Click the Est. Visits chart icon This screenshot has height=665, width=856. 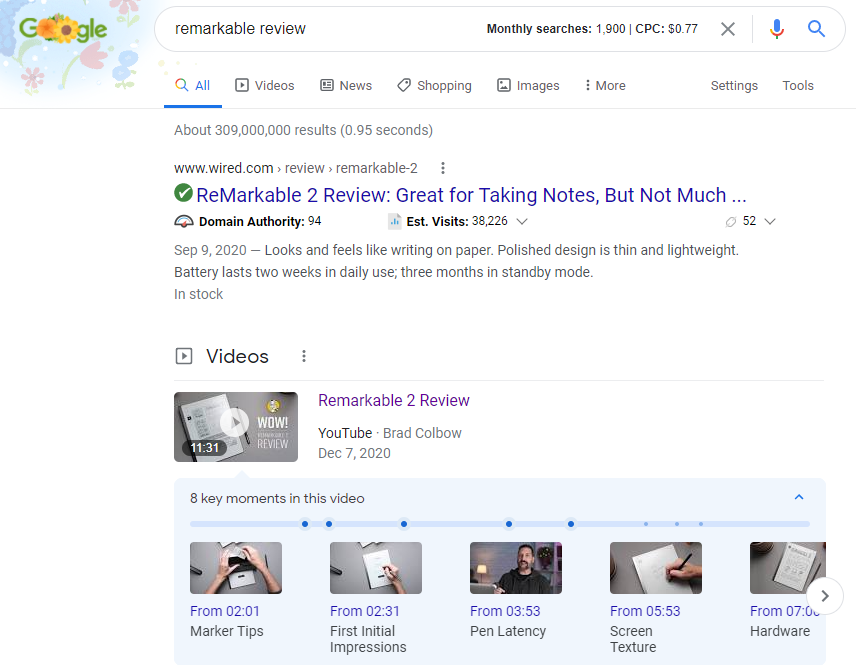point(394,221)
